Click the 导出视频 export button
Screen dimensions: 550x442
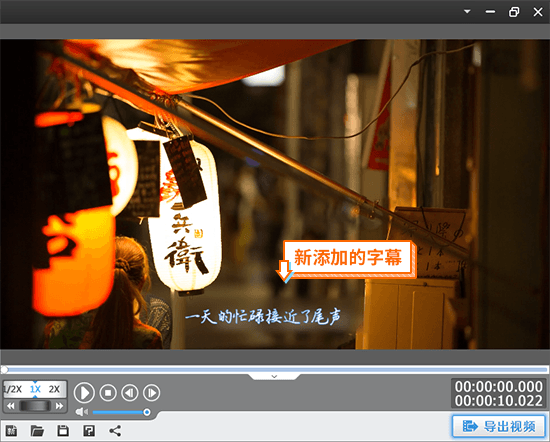click(499, 426)
